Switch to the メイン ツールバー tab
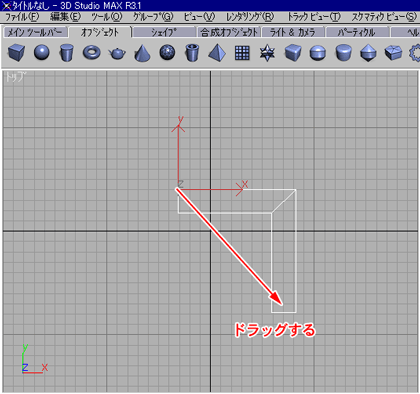 (x=35, y=32)
